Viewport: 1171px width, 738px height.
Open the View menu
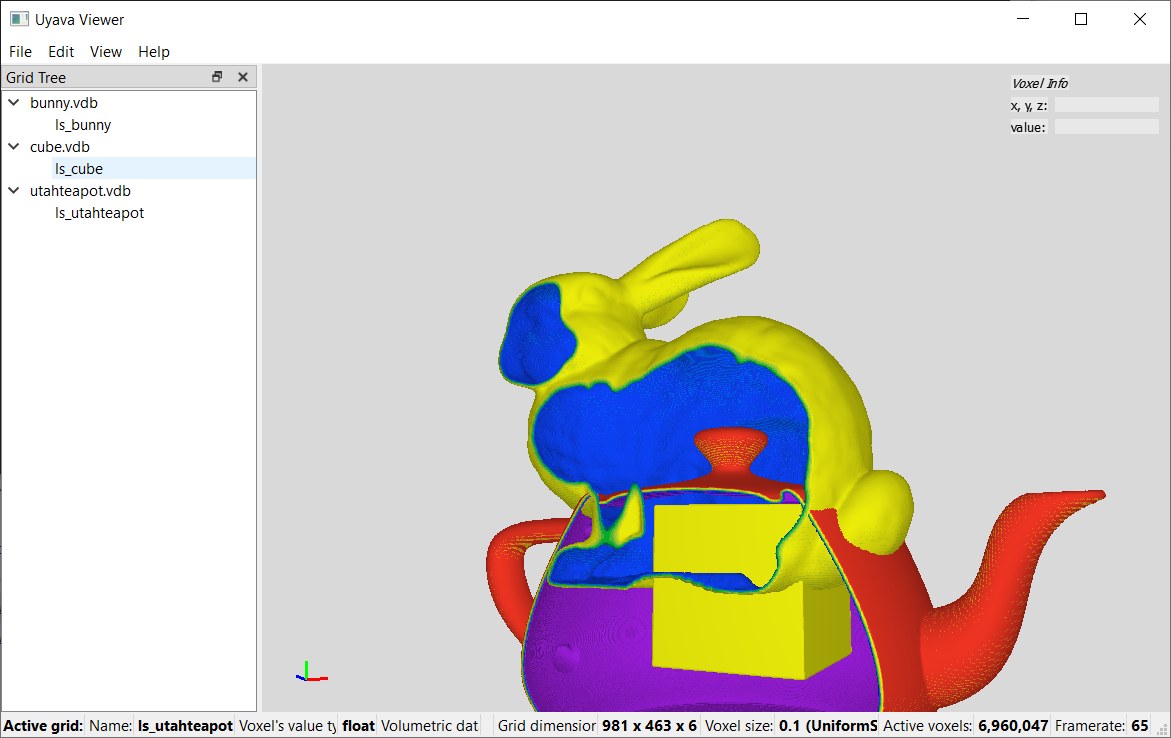(x=105, y=52)
